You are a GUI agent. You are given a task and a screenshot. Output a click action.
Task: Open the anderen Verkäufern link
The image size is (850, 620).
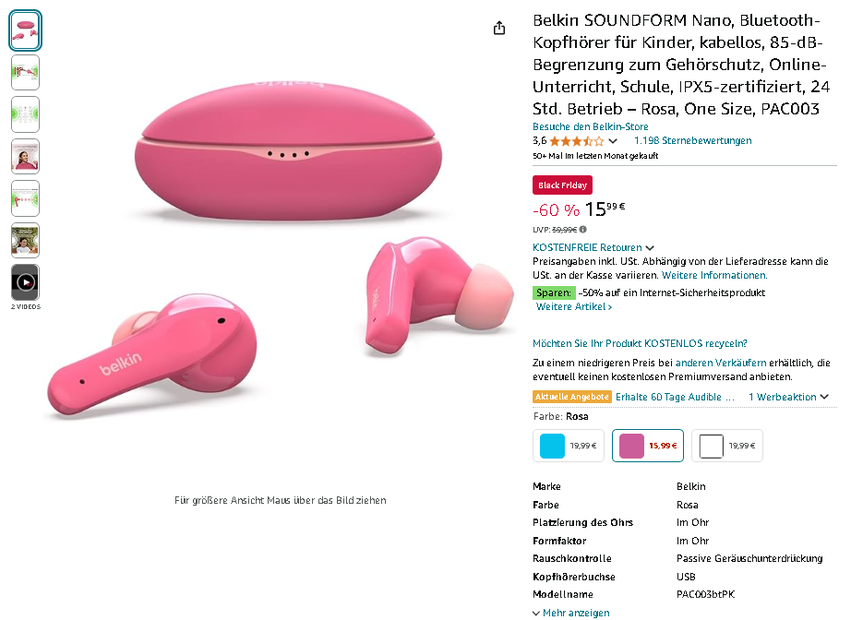click(x=721, y=362)
